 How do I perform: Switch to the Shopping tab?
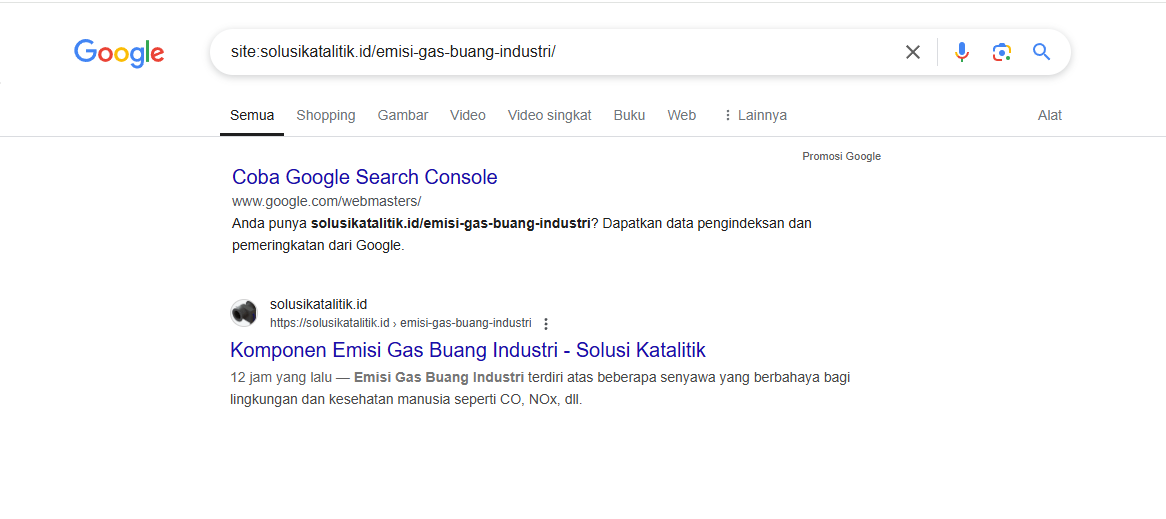point(326,115)
